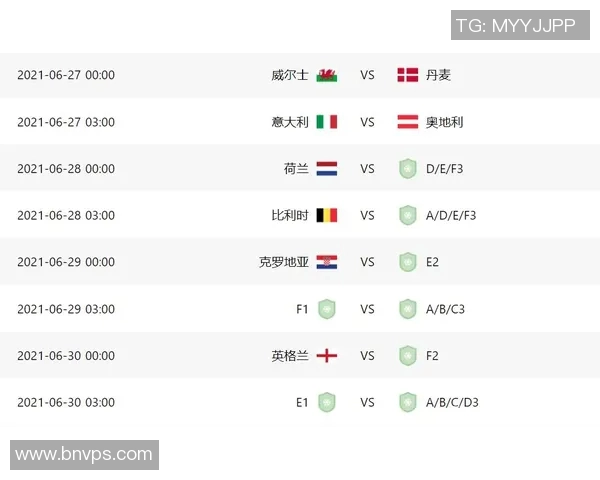Click the 克罗地亚 team name
The width and height of the screenshot is (600, 480).
point(284,262)
